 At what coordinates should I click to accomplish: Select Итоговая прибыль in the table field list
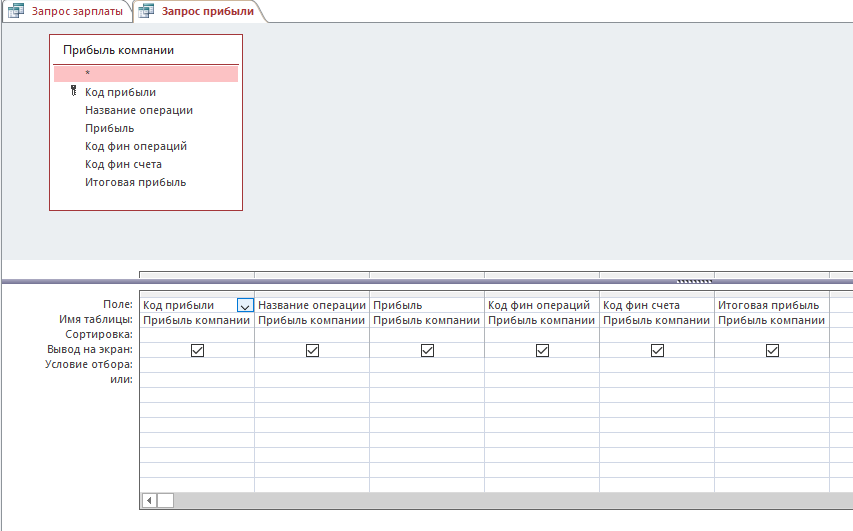pos(135,182)
